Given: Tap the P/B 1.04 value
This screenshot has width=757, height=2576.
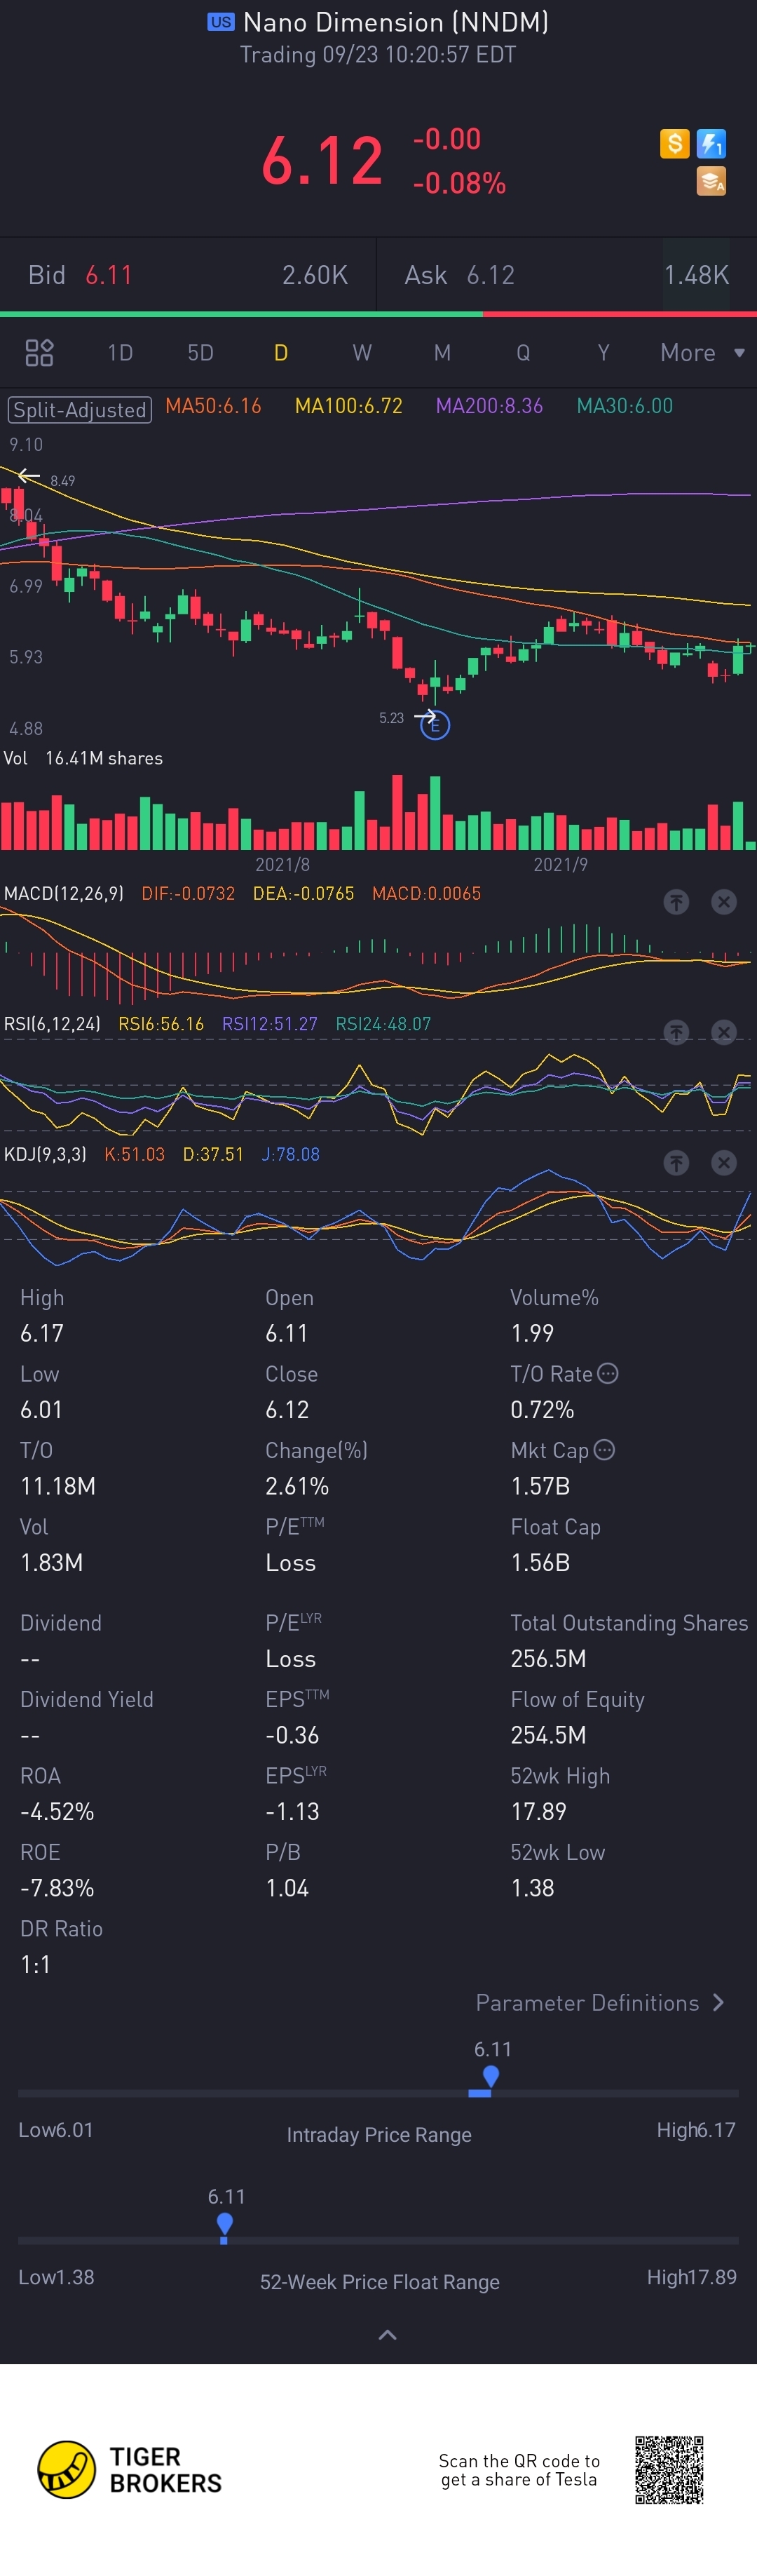Looking at the screenshot, I should (x=287, y=1887).
